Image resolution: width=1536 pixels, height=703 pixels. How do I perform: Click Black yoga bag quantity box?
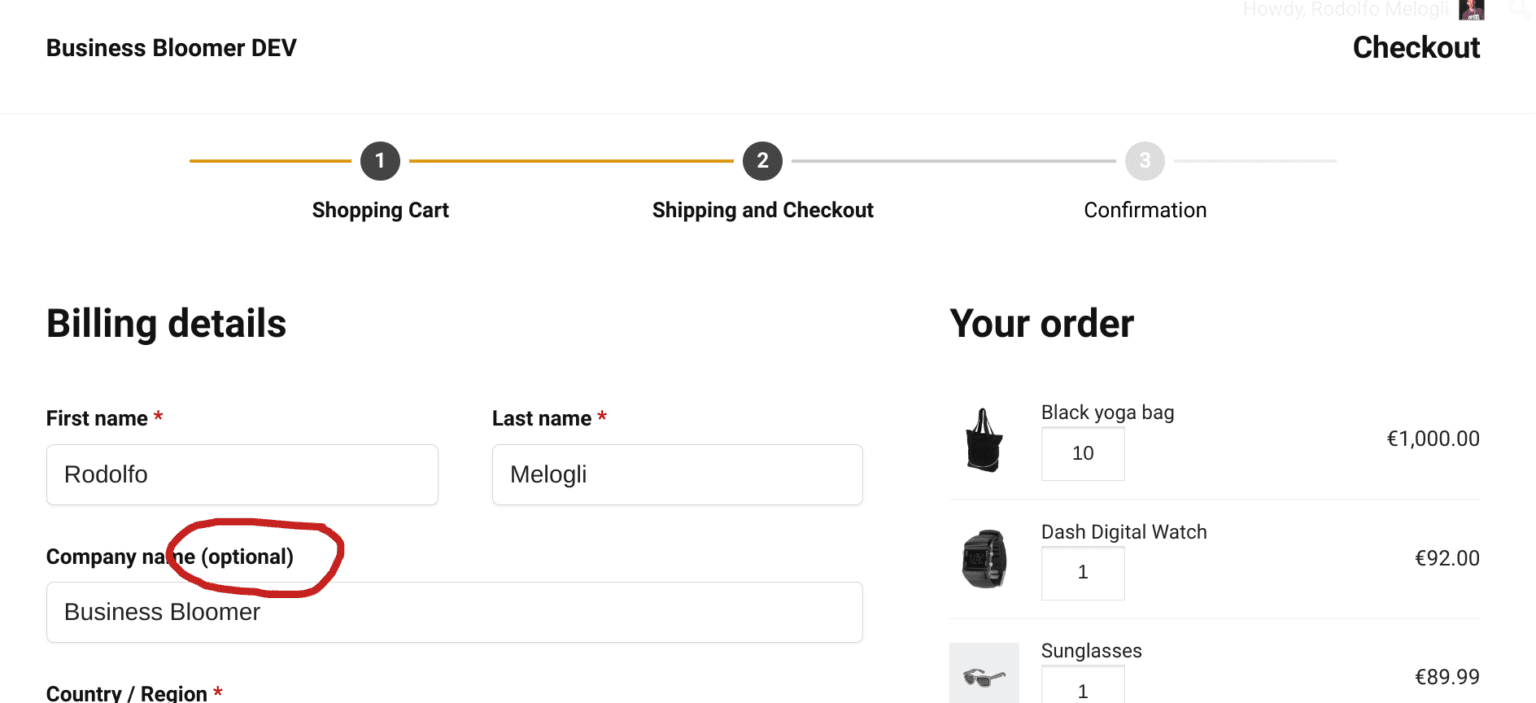pyautogui.click(x=1083, y=454)
